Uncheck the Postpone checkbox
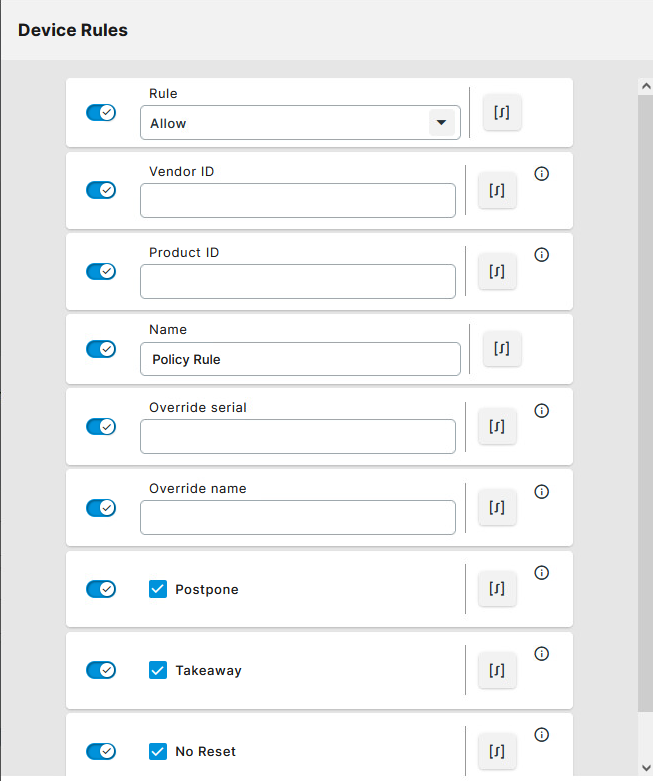 tap(157, 589)
